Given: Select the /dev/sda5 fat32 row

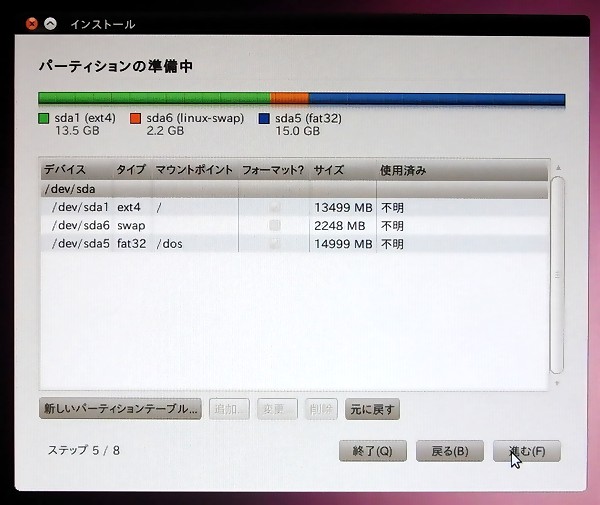Looking at the screenshot, I should pyautogui.click(x=294, y=243).
